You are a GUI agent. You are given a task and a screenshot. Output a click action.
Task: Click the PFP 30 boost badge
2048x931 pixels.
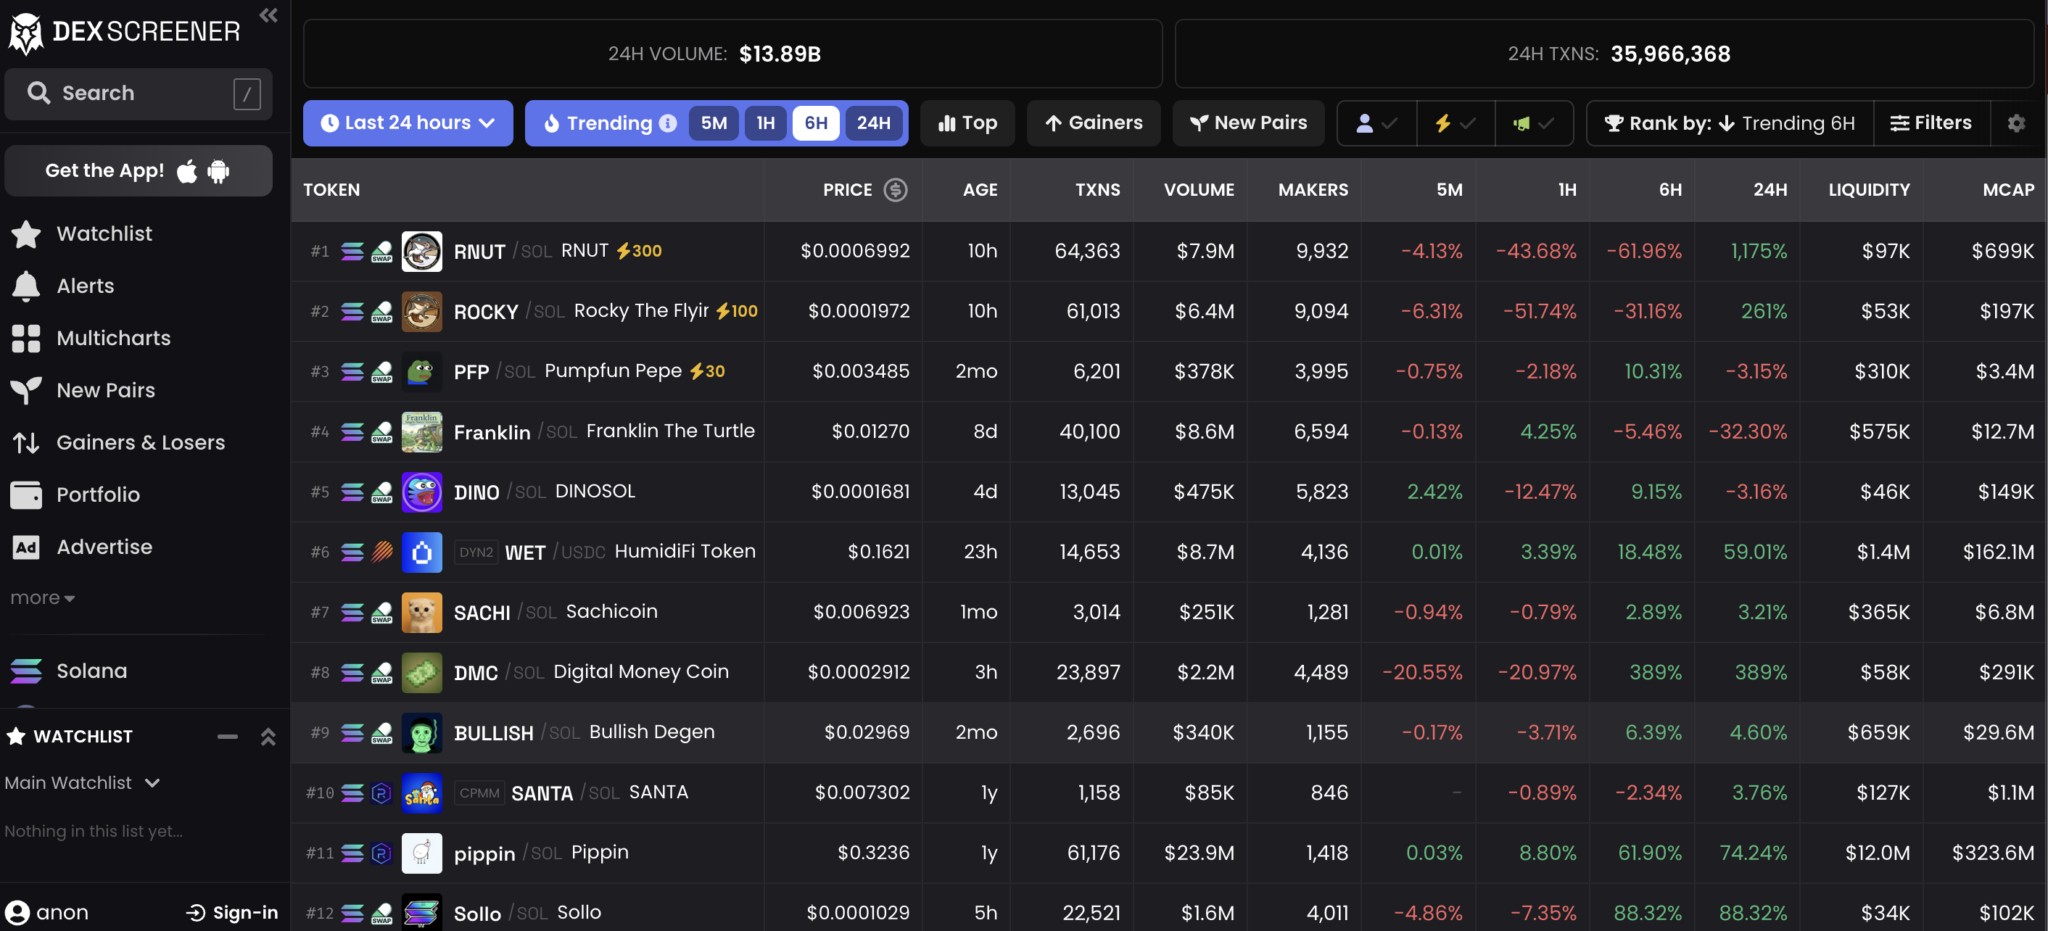708,371
